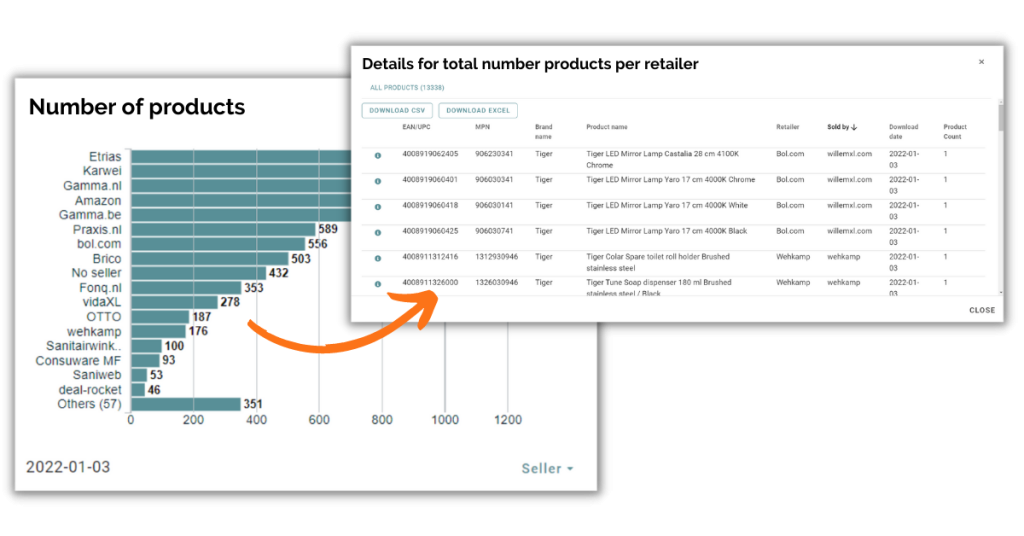Click info icon for Yaro 4000K White row

click(378, 206)
